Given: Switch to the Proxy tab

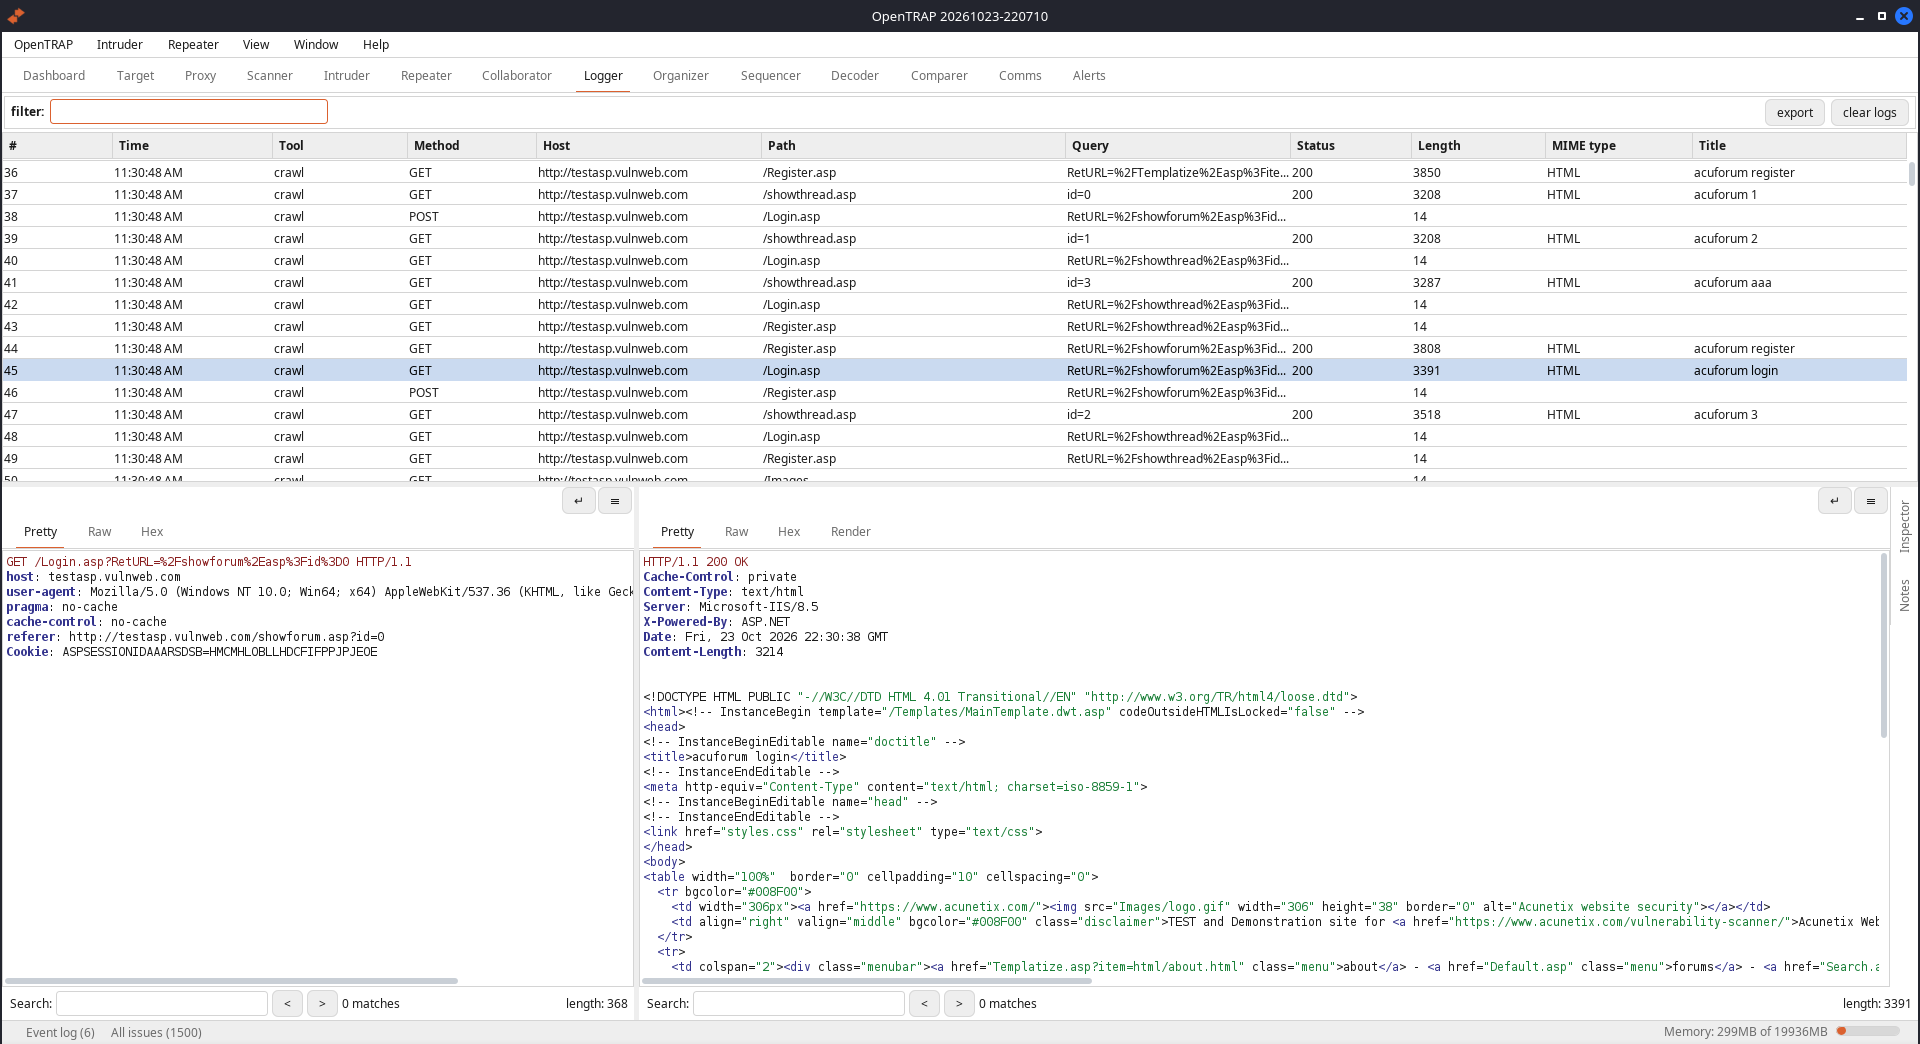Looking at the screenshot, I should point(200,76).
